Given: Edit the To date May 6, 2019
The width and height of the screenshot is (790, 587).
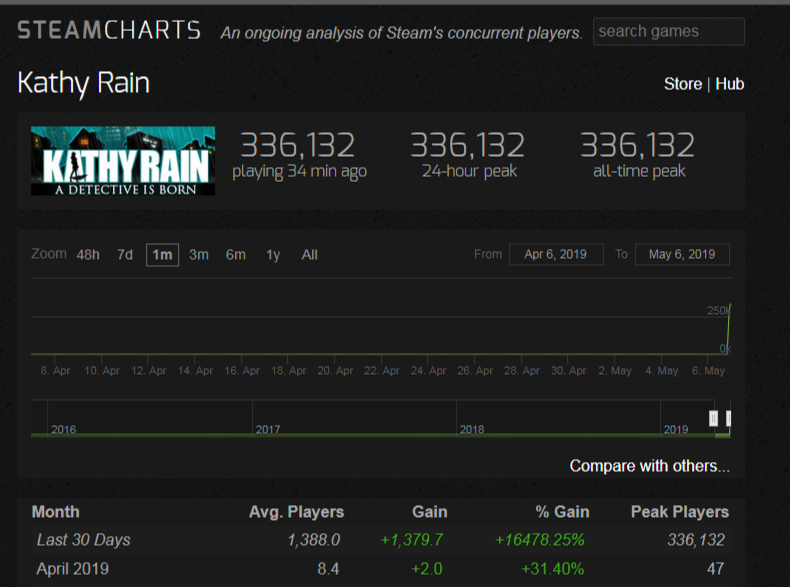Looking at the screenshot, I should coord(682,254).
